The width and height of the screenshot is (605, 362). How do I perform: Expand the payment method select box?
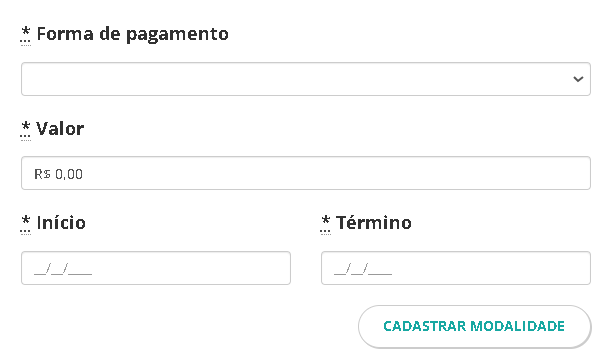[306, 79]
